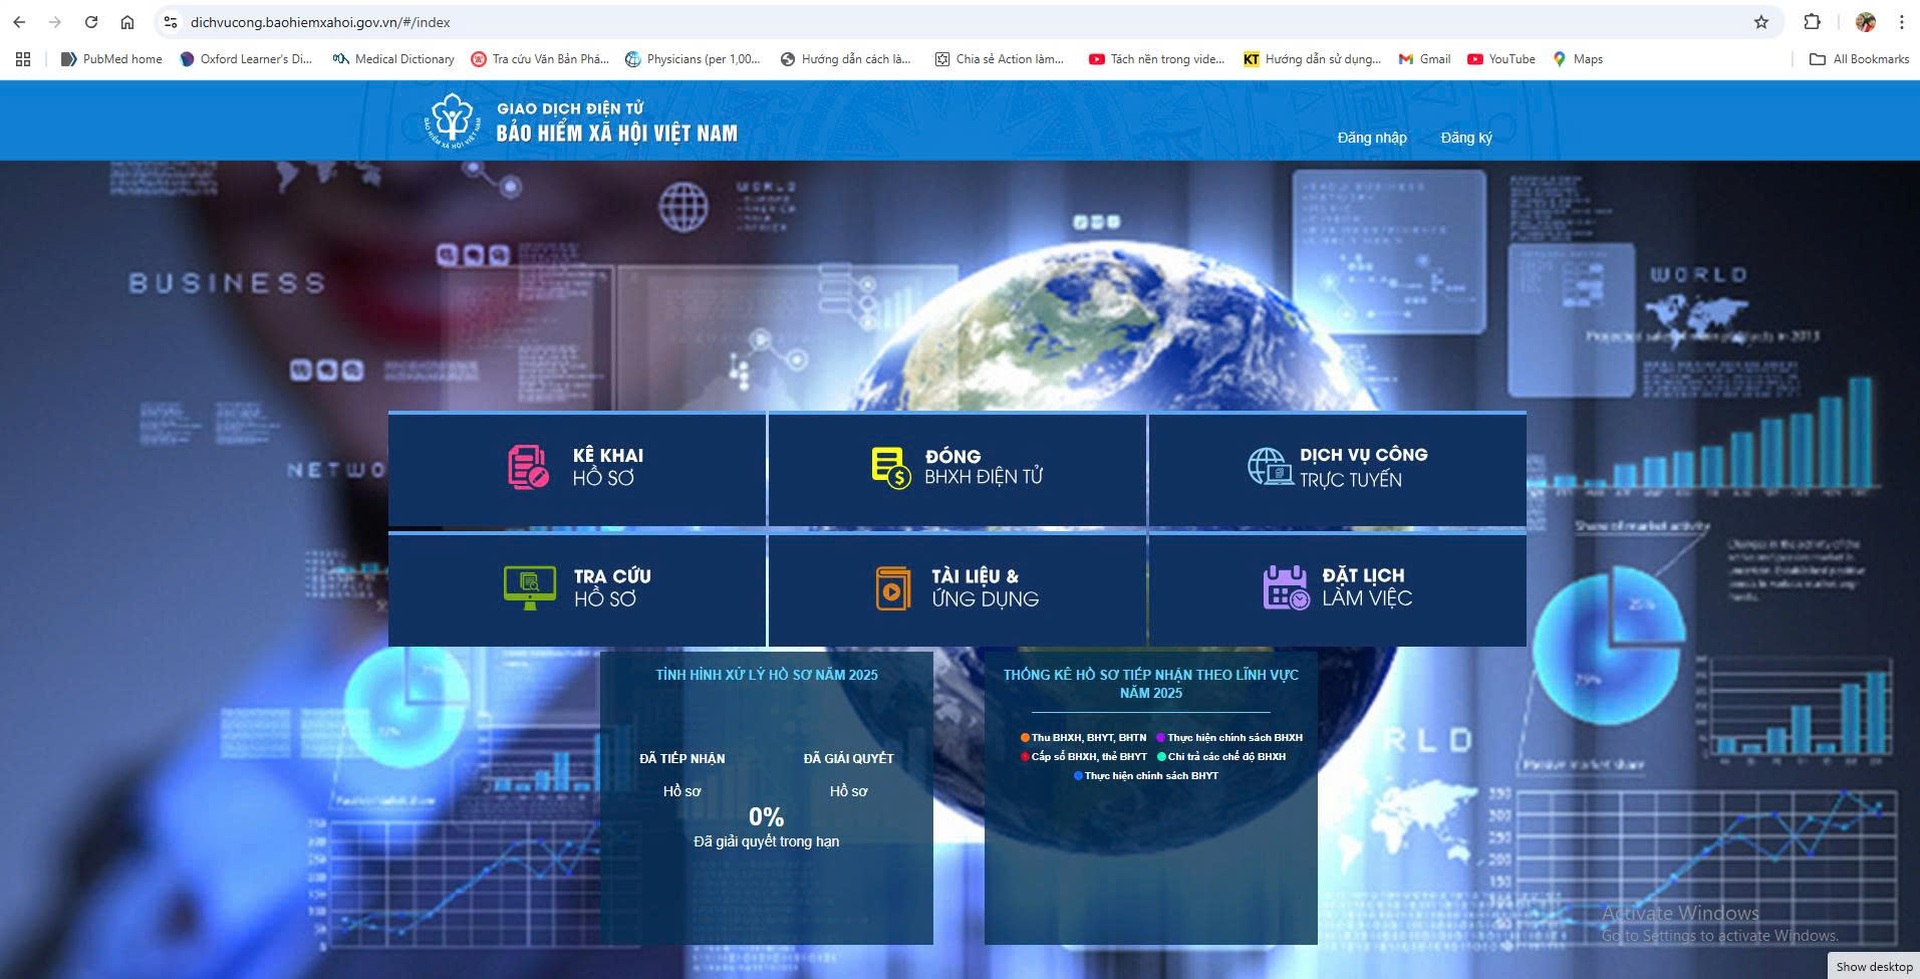Viewport: 1920px width, 979px height.
Task: Click the Kê Khai Hồ Sơ document icon
Action: point(527,467)
